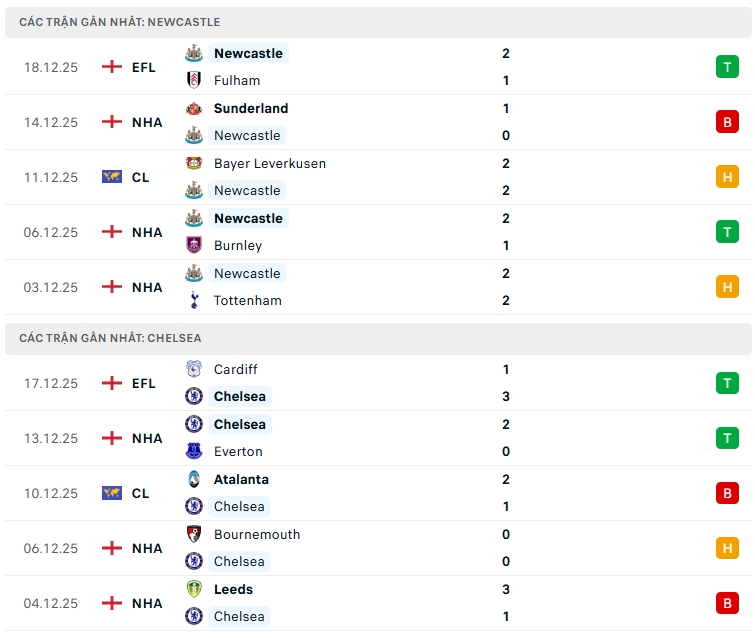Click the Champions League icon on 11.12.25 row
The width and height of the screenshot is (755, 638).
[x=112, y=177]
